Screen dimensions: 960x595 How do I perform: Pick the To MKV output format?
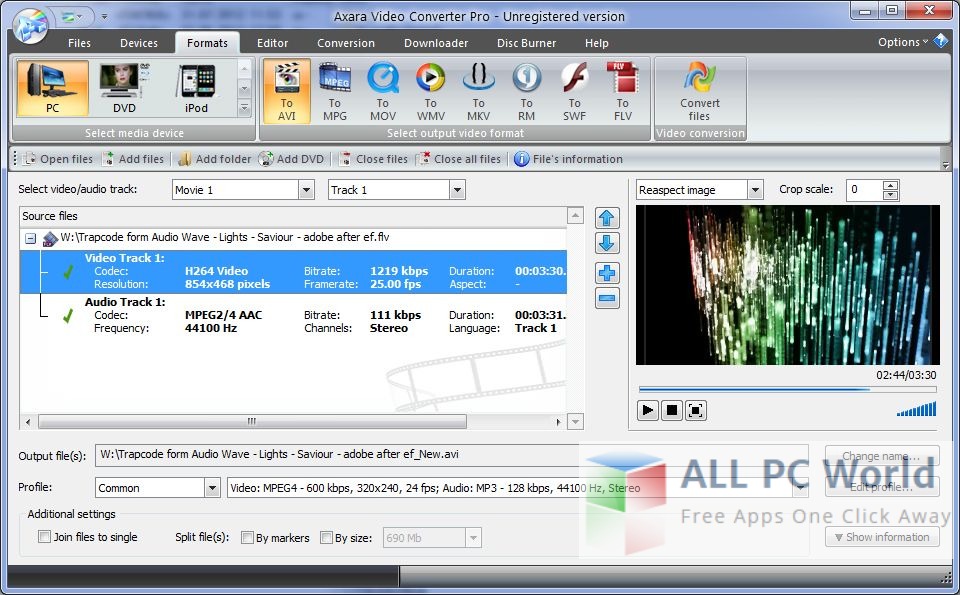click(478, 90)
